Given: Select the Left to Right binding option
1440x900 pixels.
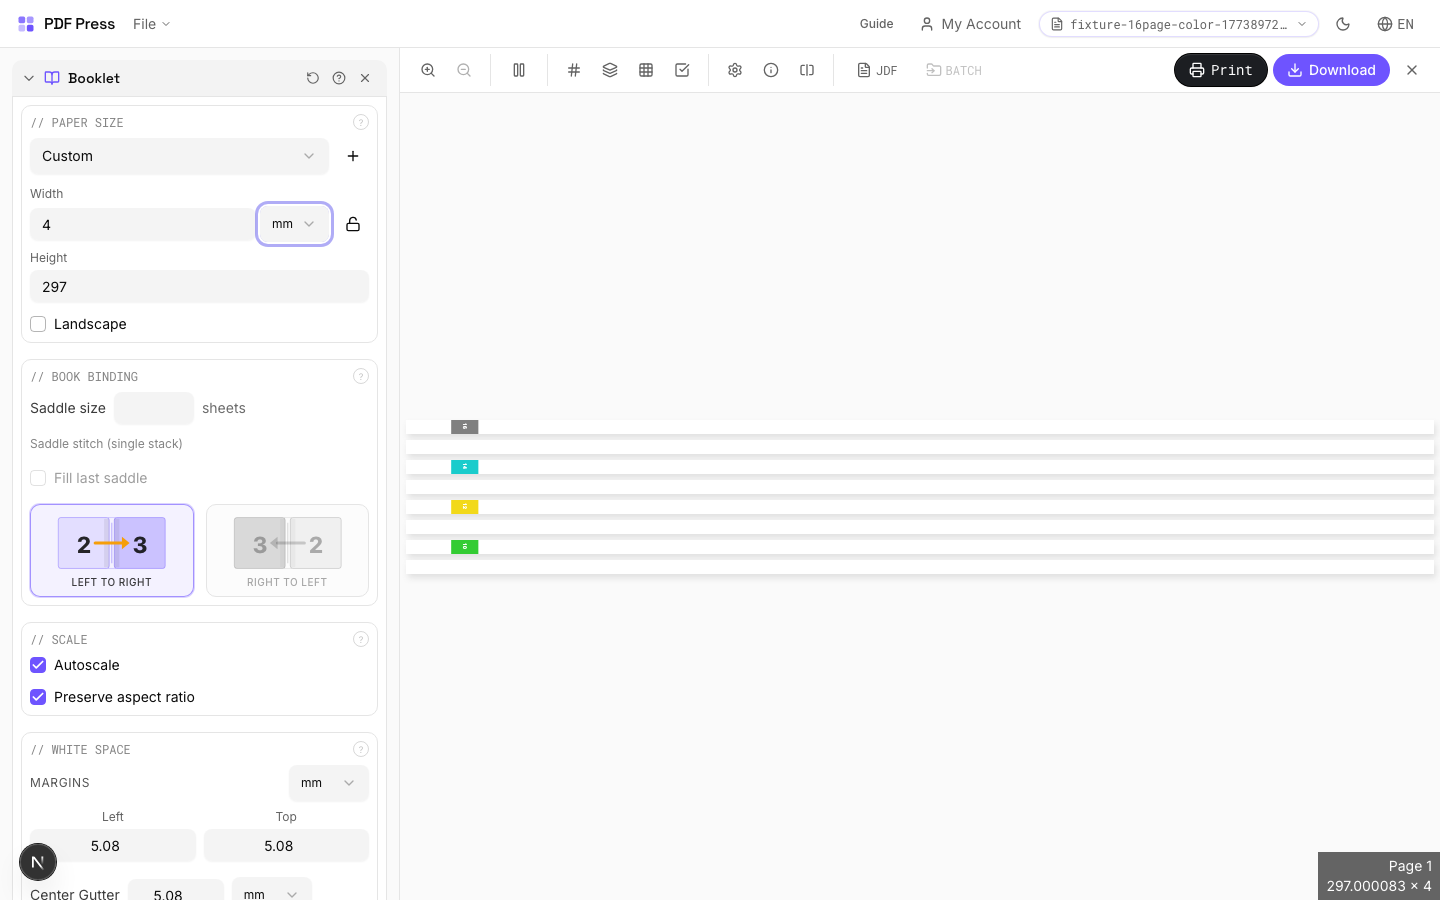Looking at the screenshot, I should click(111, 550).
